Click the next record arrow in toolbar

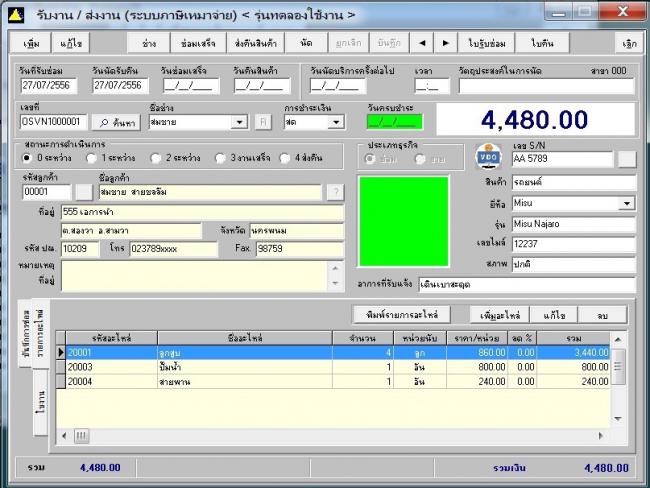point(444,44)
